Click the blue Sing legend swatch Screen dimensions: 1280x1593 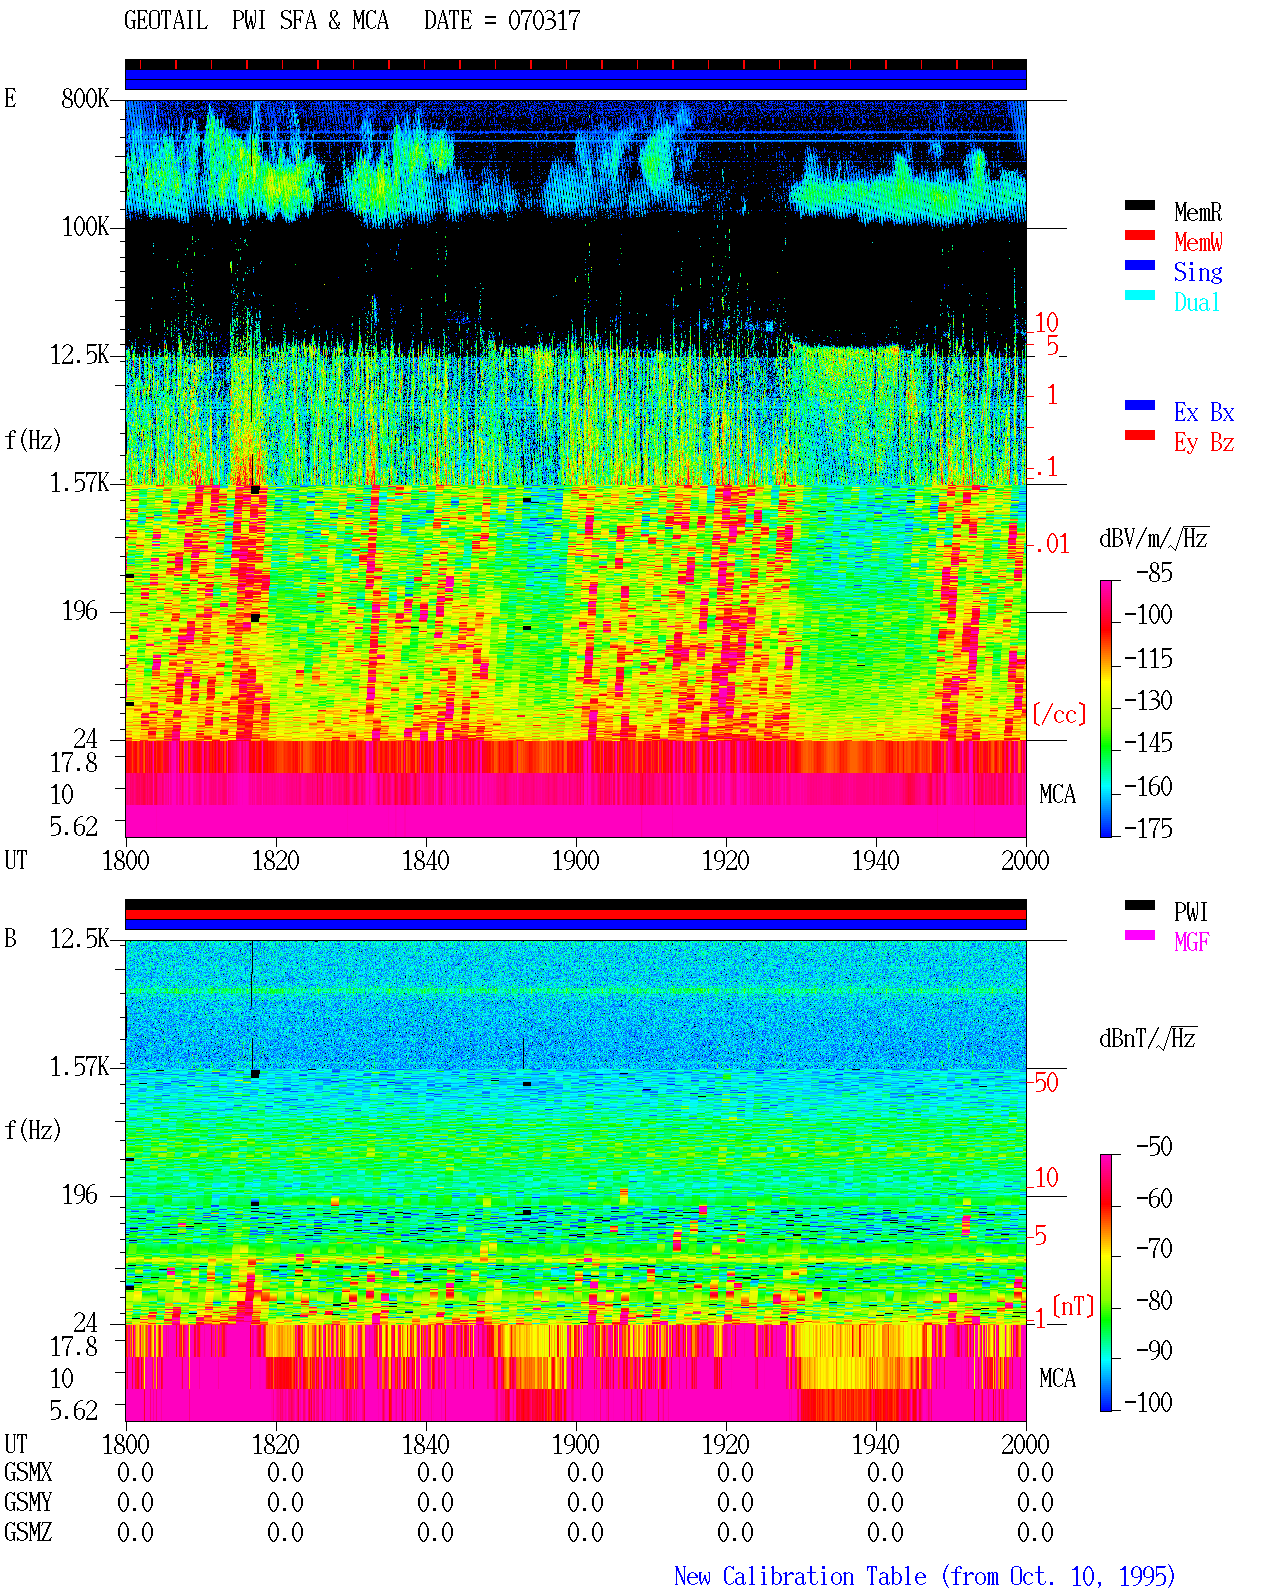point(1140,266)
